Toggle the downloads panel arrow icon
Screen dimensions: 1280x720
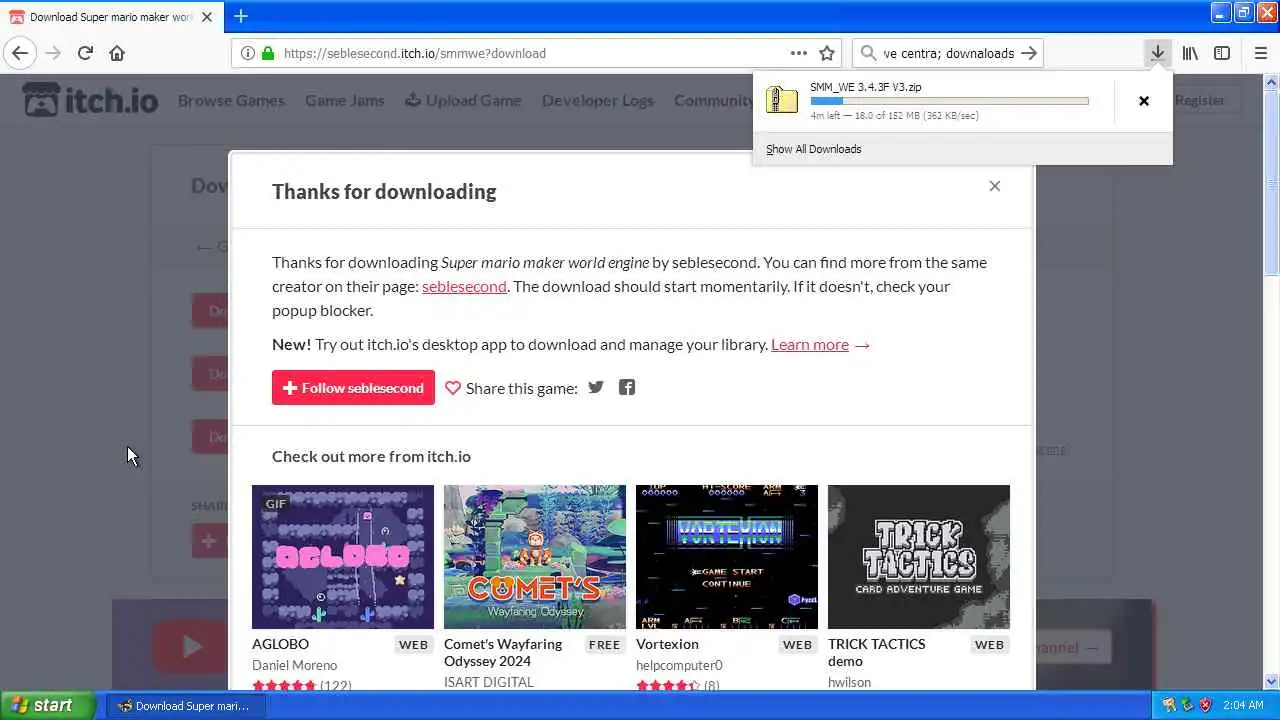1157,53
